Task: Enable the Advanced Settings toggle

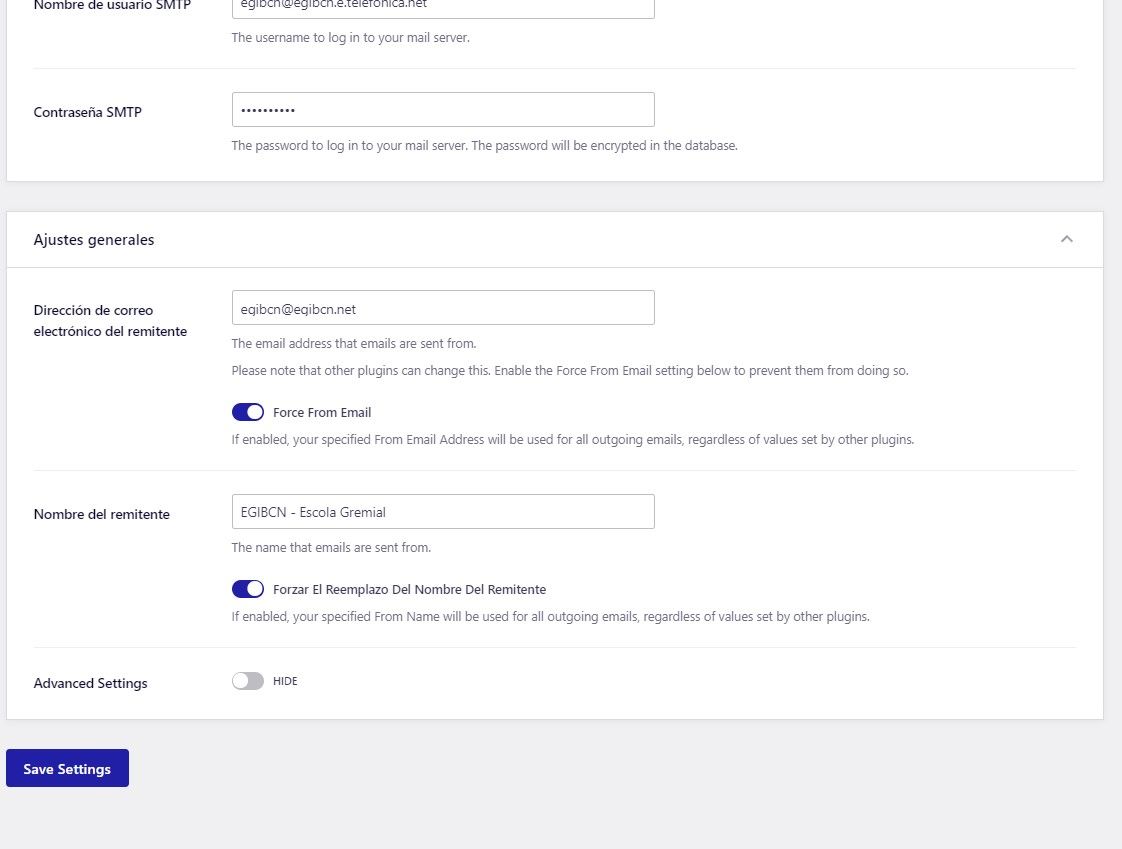Action: 248,681
